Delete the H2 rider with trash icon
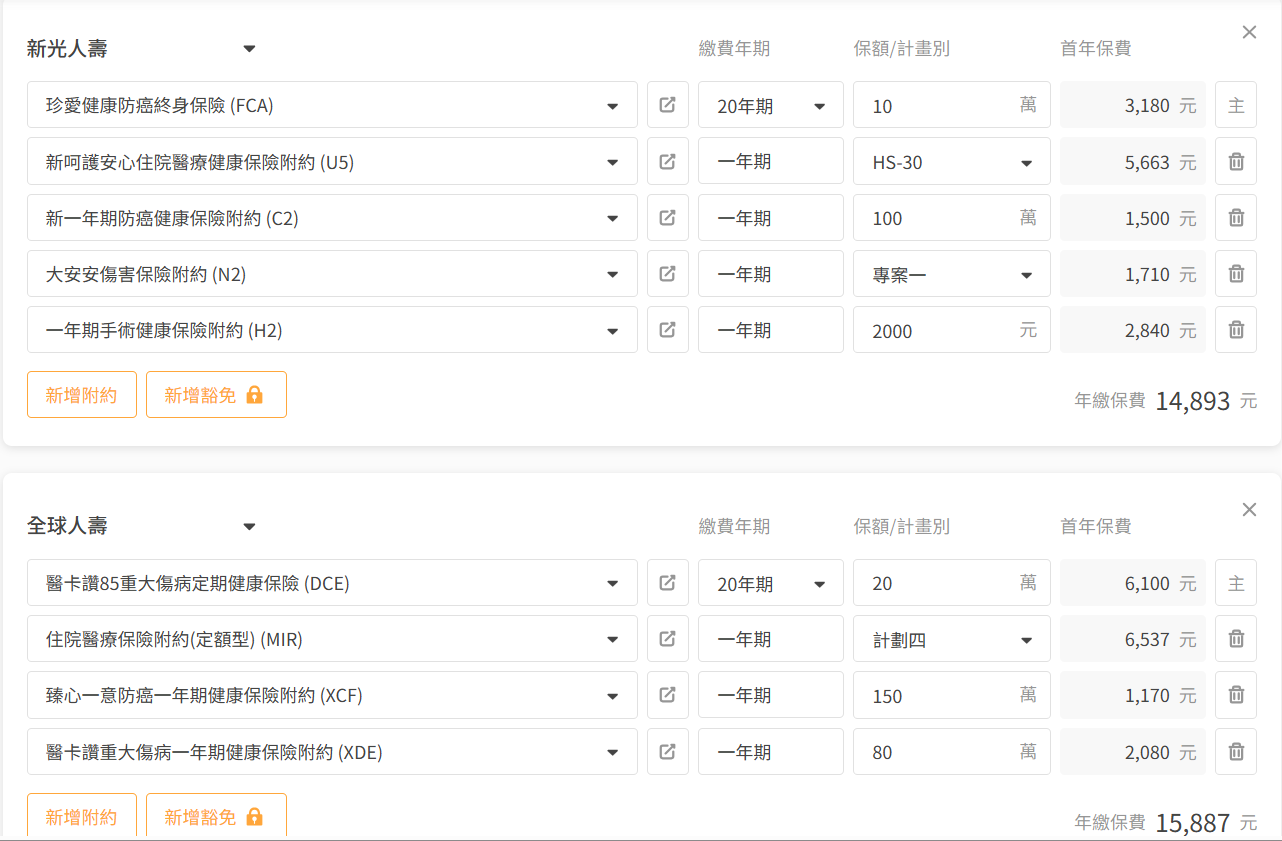The image size is (1282, 841). click(1236, 329)
